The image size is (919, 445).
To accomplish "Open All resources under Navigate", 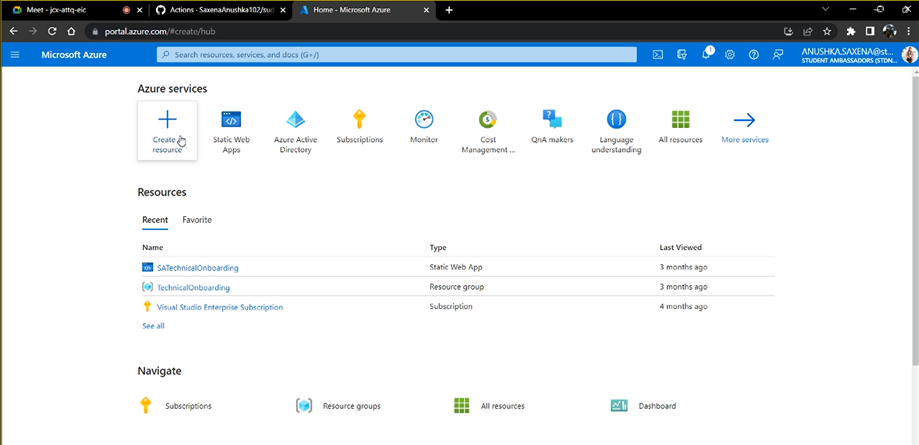I will (x=502, y=406).
